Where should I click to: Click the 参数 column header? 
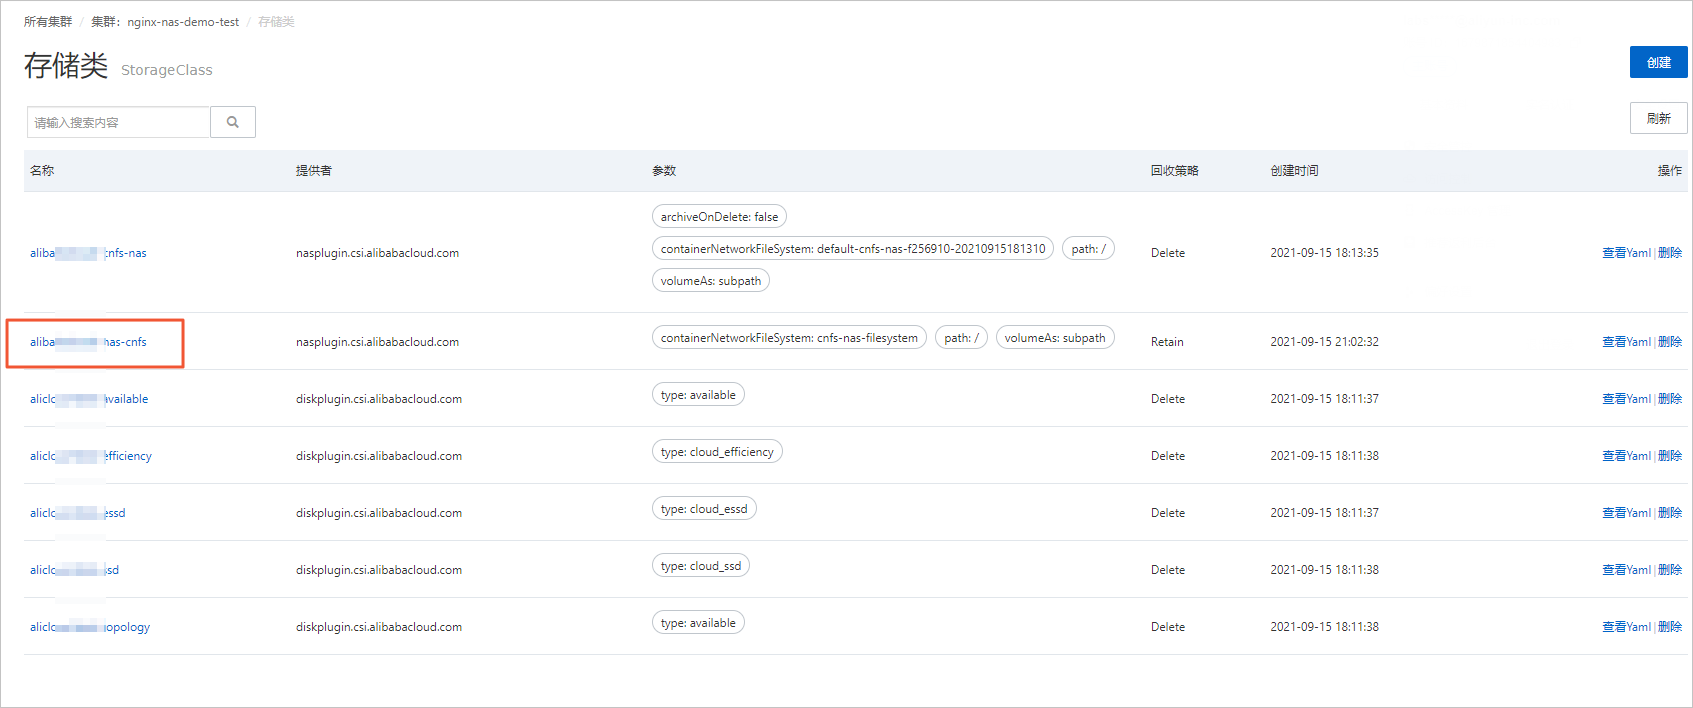coord(664,171)
